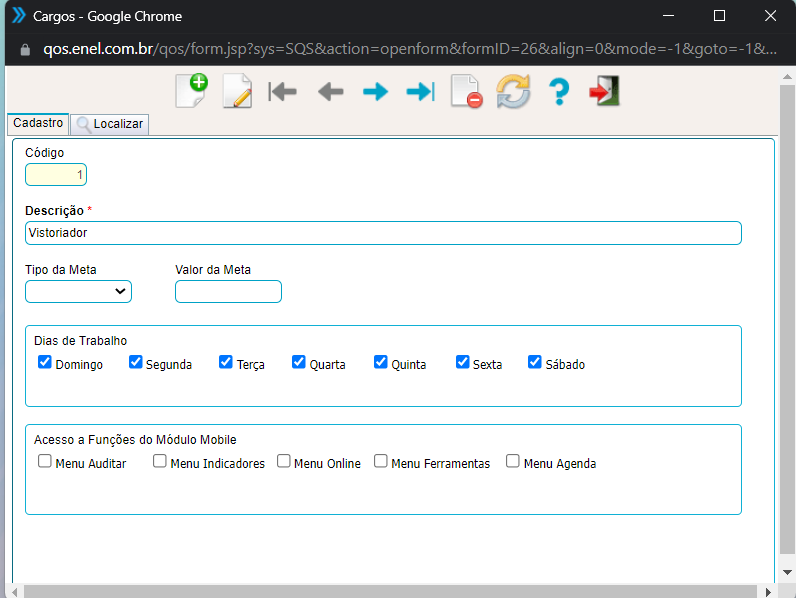Click the Valor da Meta input field

(228, 291)
